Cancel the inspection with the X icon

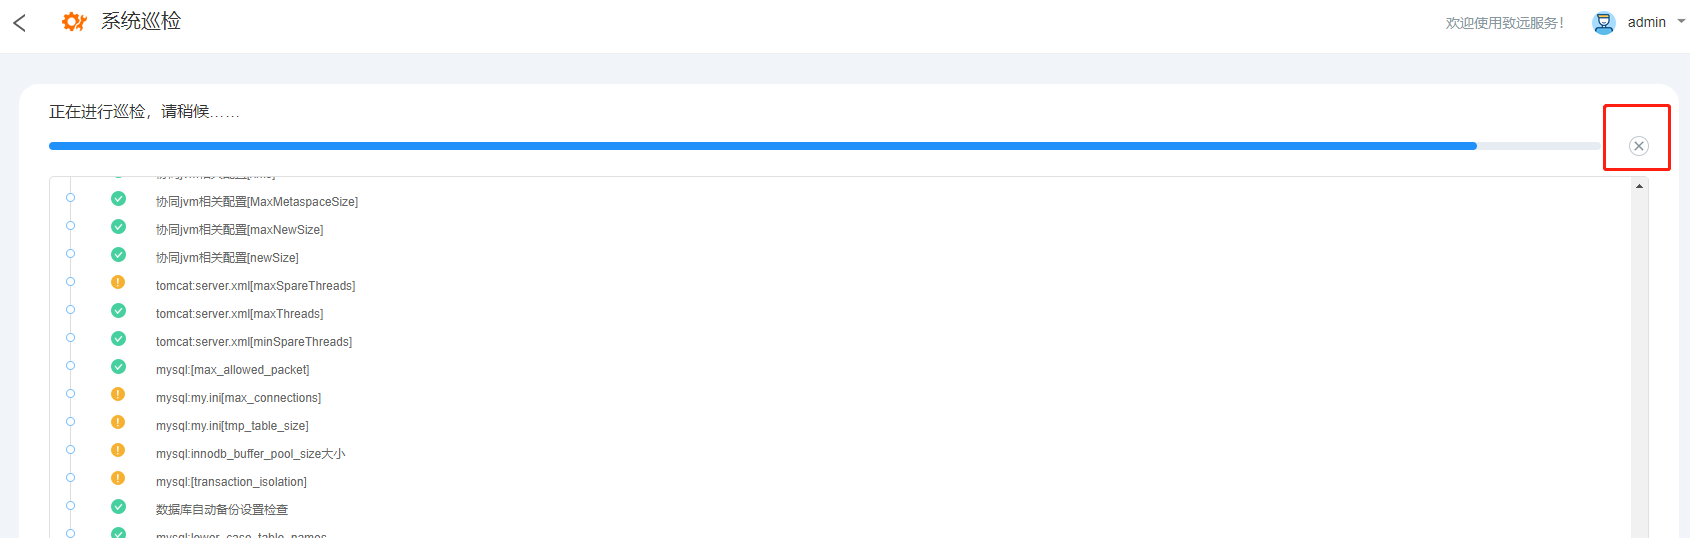coord(1638,146)
